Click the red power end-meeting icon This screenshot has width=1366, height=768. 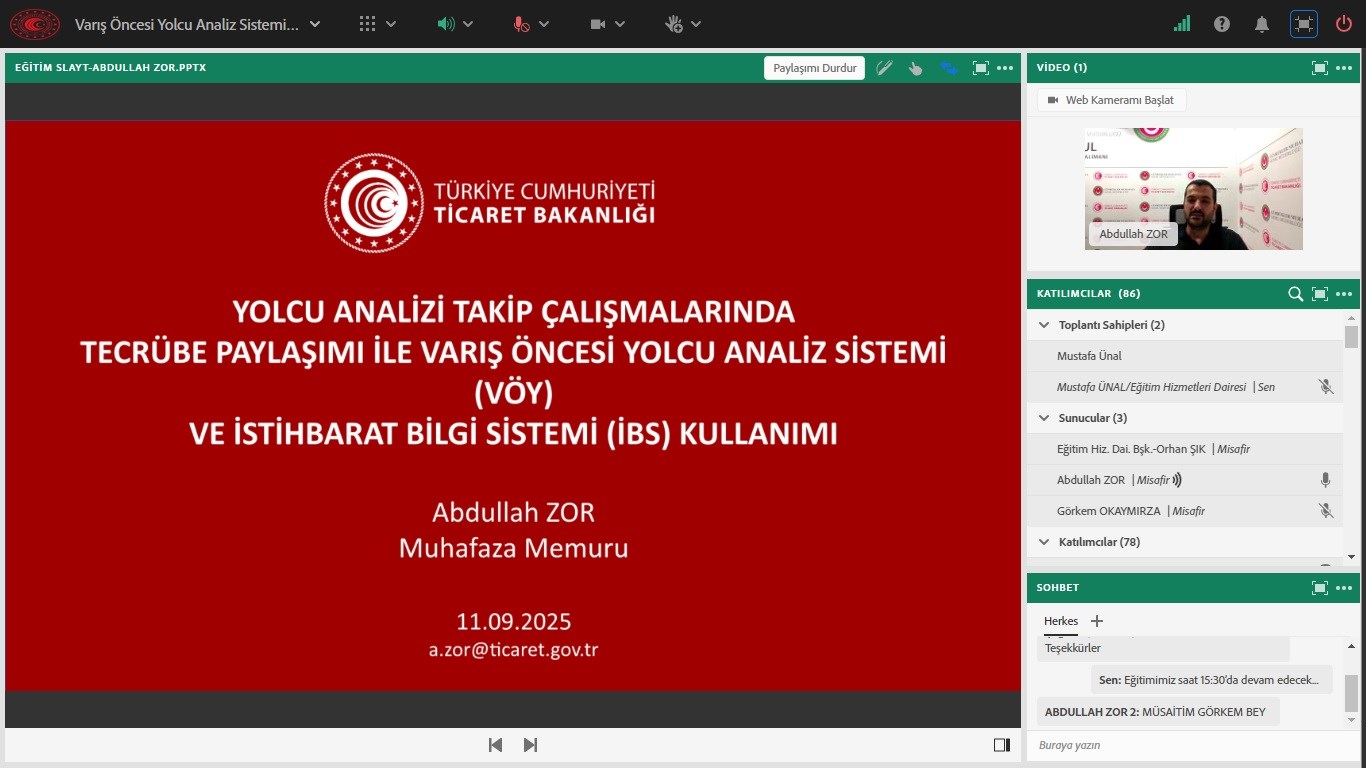(x=1344, y=24)
